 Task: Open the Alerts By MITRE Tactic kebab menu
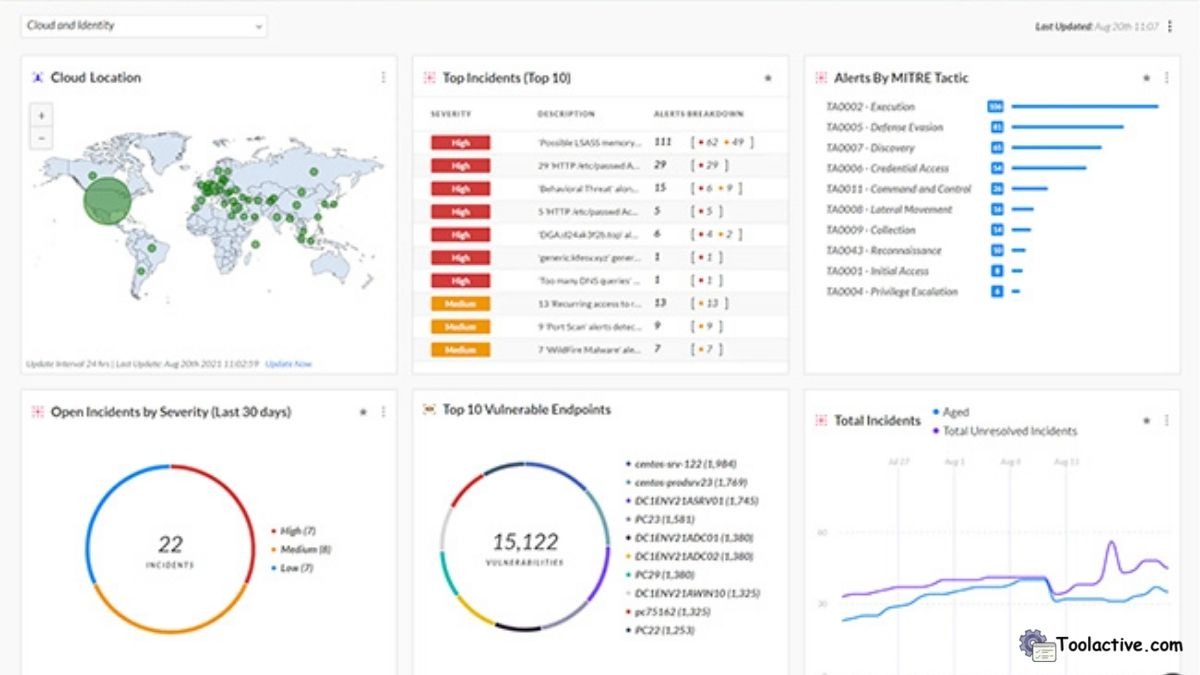pos(1166,78)
